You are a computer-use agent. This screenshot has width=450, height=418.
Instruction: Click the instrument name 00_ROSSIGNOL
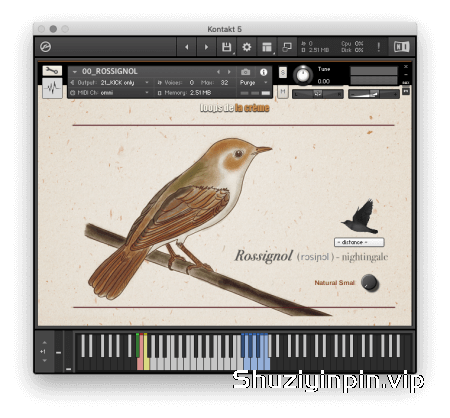(x=110, y=71)
